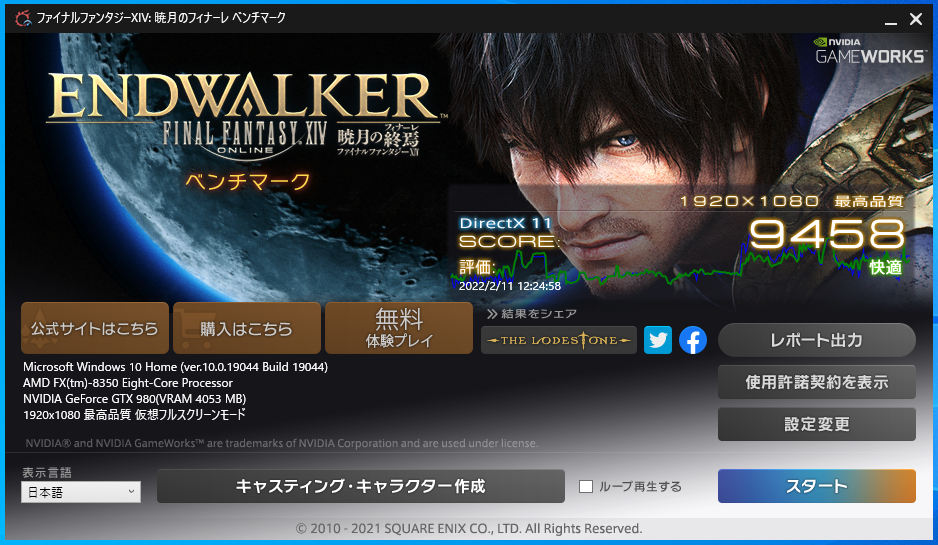Click the AMD FX(tm)-8350 processor line
This screenshot has height=545, width=938.
[128, 383]
